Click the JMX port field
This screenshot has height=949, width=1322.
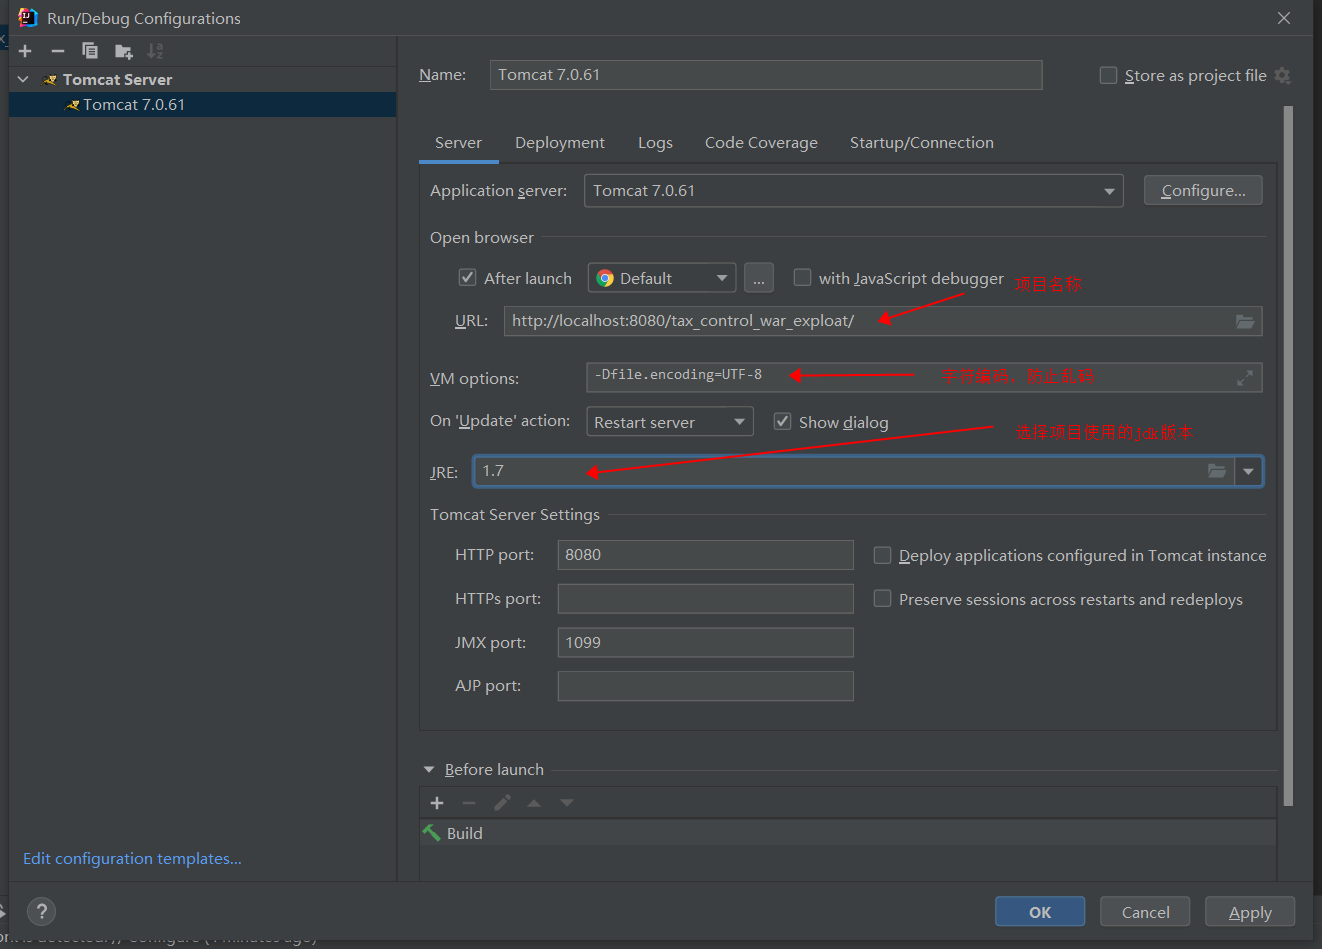705,643
